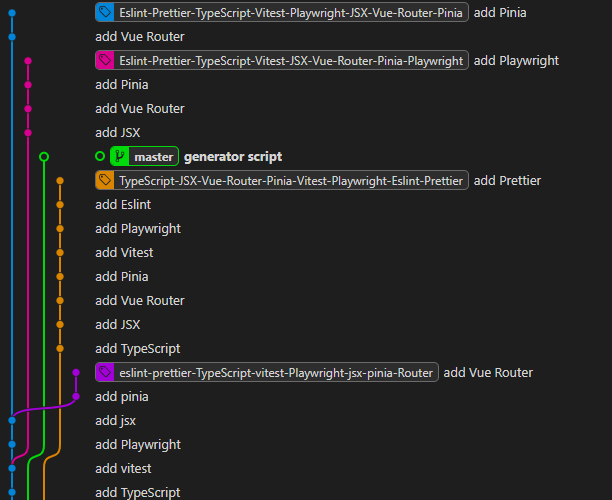Viewport: 612px width, 500px height.
Task: Select the add Playwright commit beside the pink tag
Action: (516, 61)
